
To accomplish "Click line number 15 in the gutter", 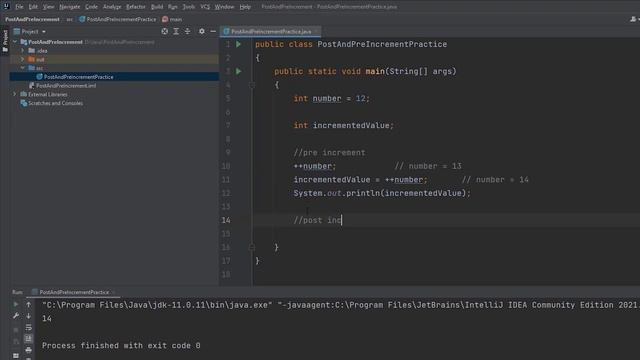I will click(x=226, y=234).
